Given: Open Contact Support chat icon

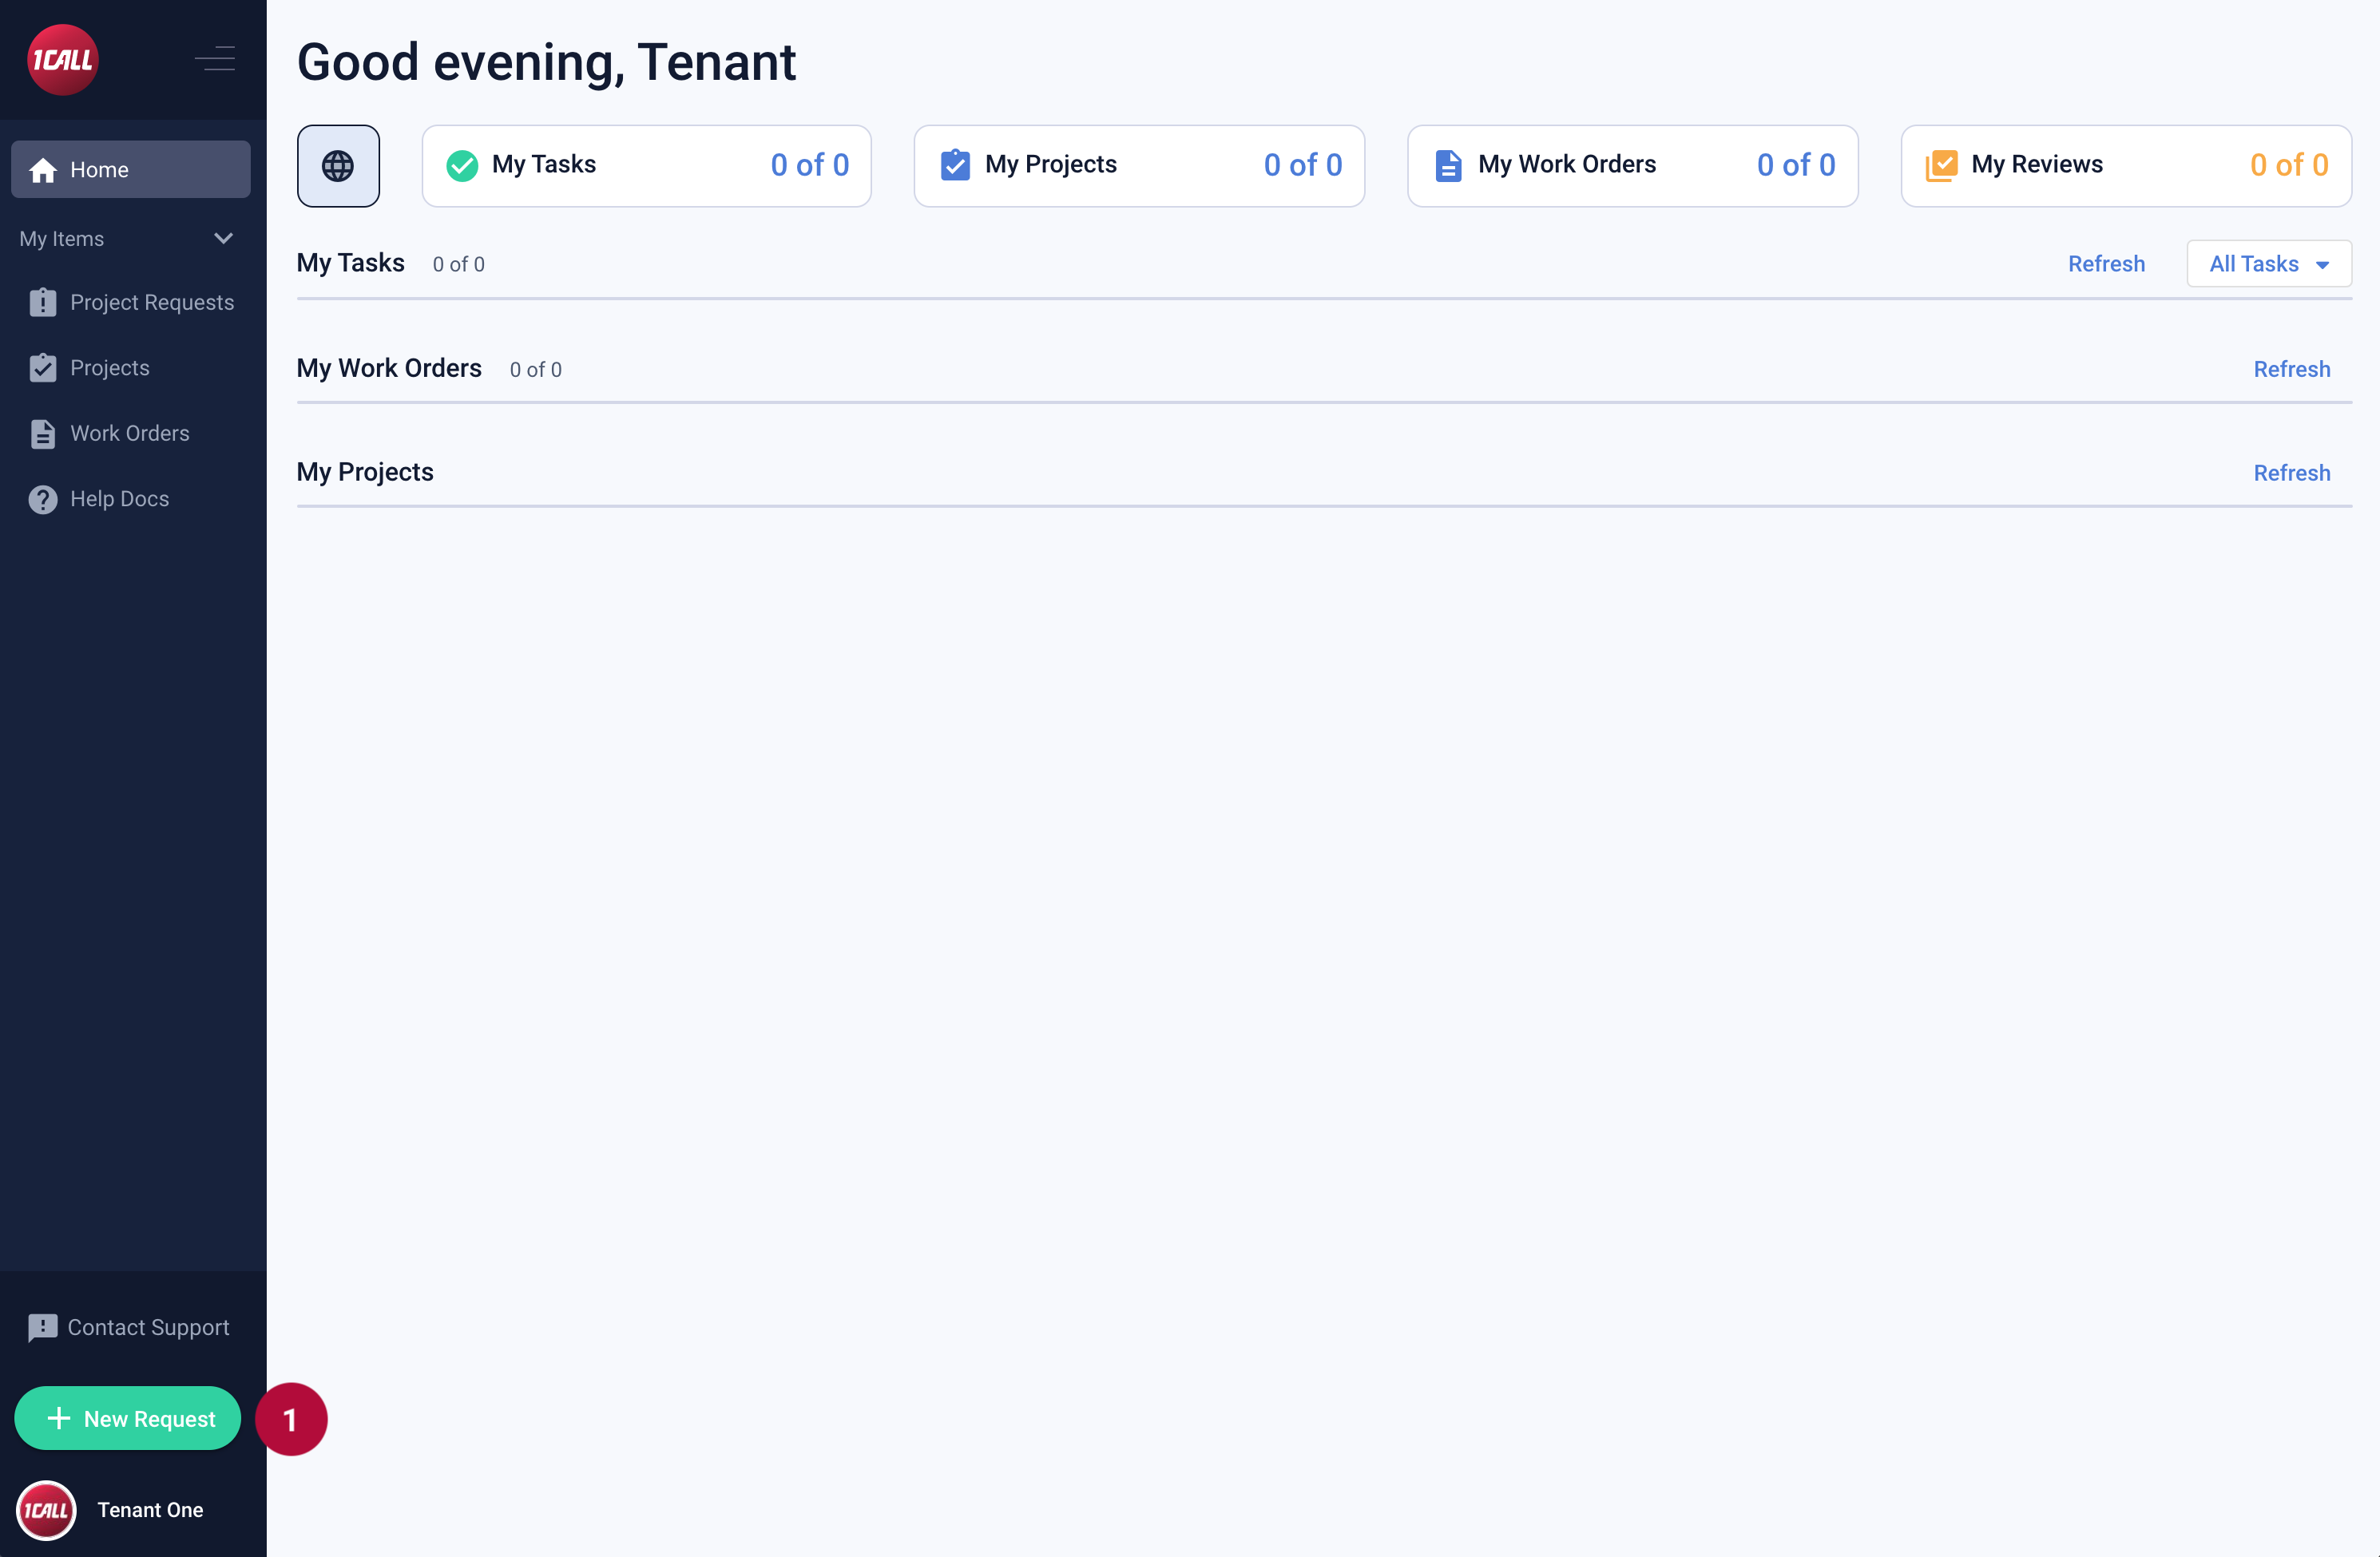Looking at the screenshot, I should [43, 1327].
